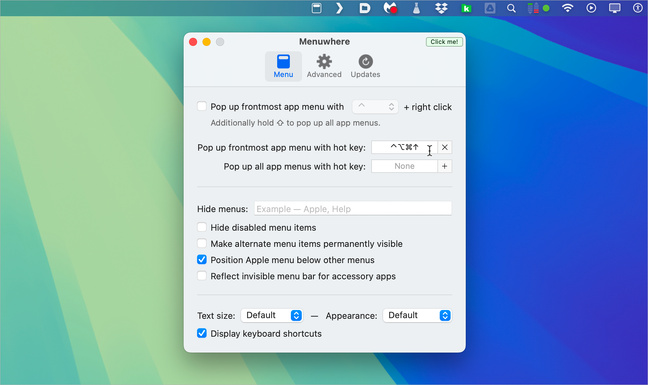This screenshot has width=648, height=385.
Task: Open the Dropbox menu bar icon
Action: click(x=441, y=8)
